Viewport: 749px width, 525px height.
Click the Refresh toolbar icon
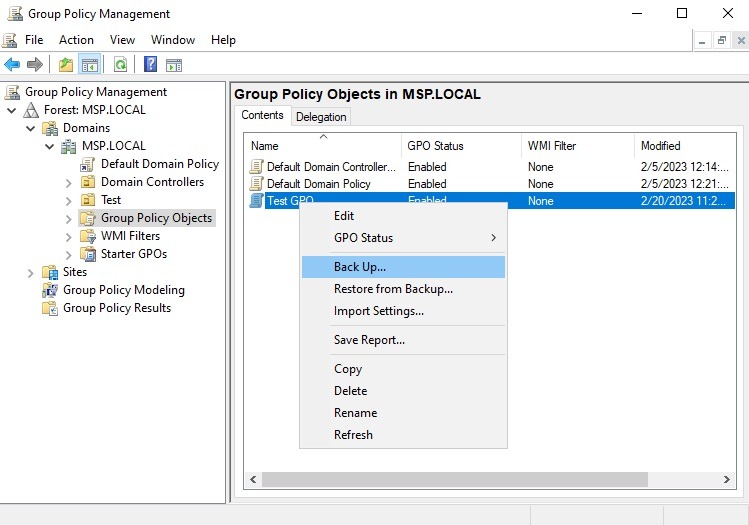click(x=120, y=65)
